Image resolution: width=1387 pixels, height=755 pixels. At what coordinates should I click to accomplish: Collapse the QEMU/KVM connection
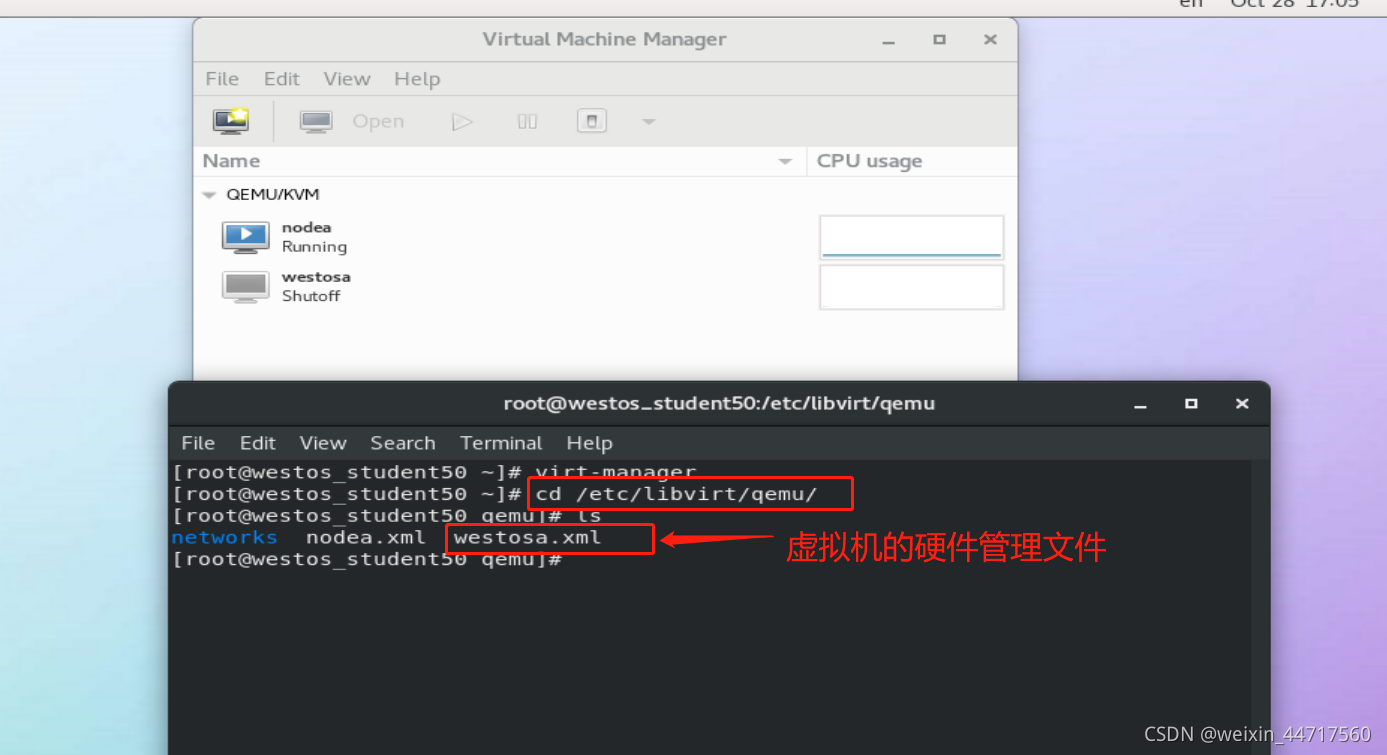[209, 195]
